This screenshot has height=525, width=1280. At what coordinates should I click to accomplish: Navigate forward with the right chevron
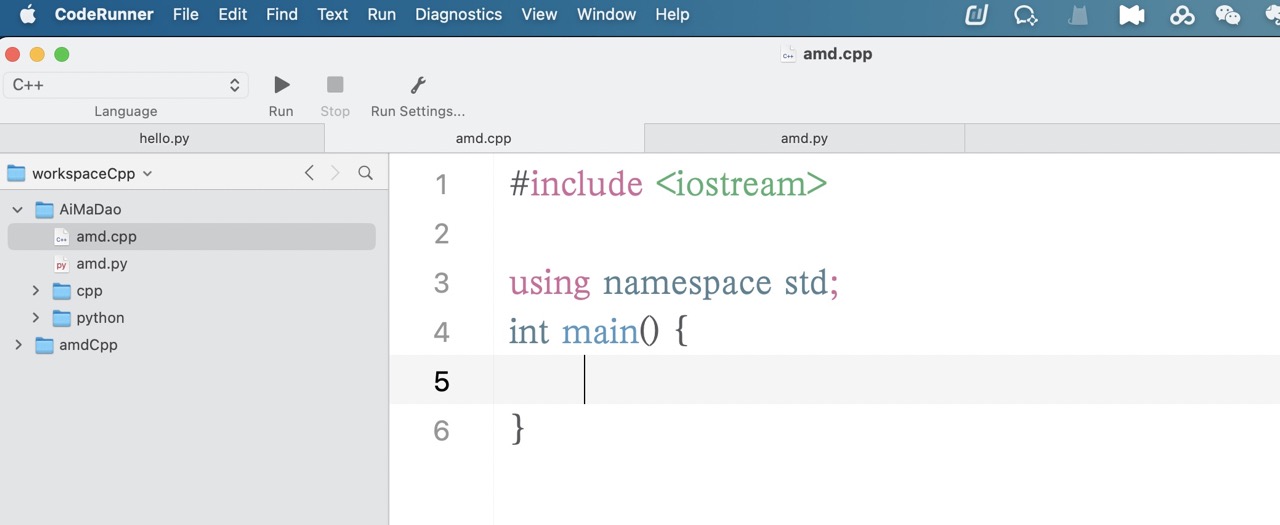coord(335,173)
